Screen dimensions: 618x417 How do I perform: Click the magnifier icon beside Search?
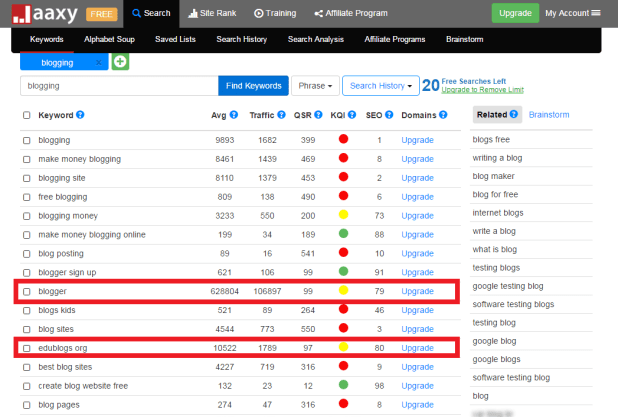136,13
